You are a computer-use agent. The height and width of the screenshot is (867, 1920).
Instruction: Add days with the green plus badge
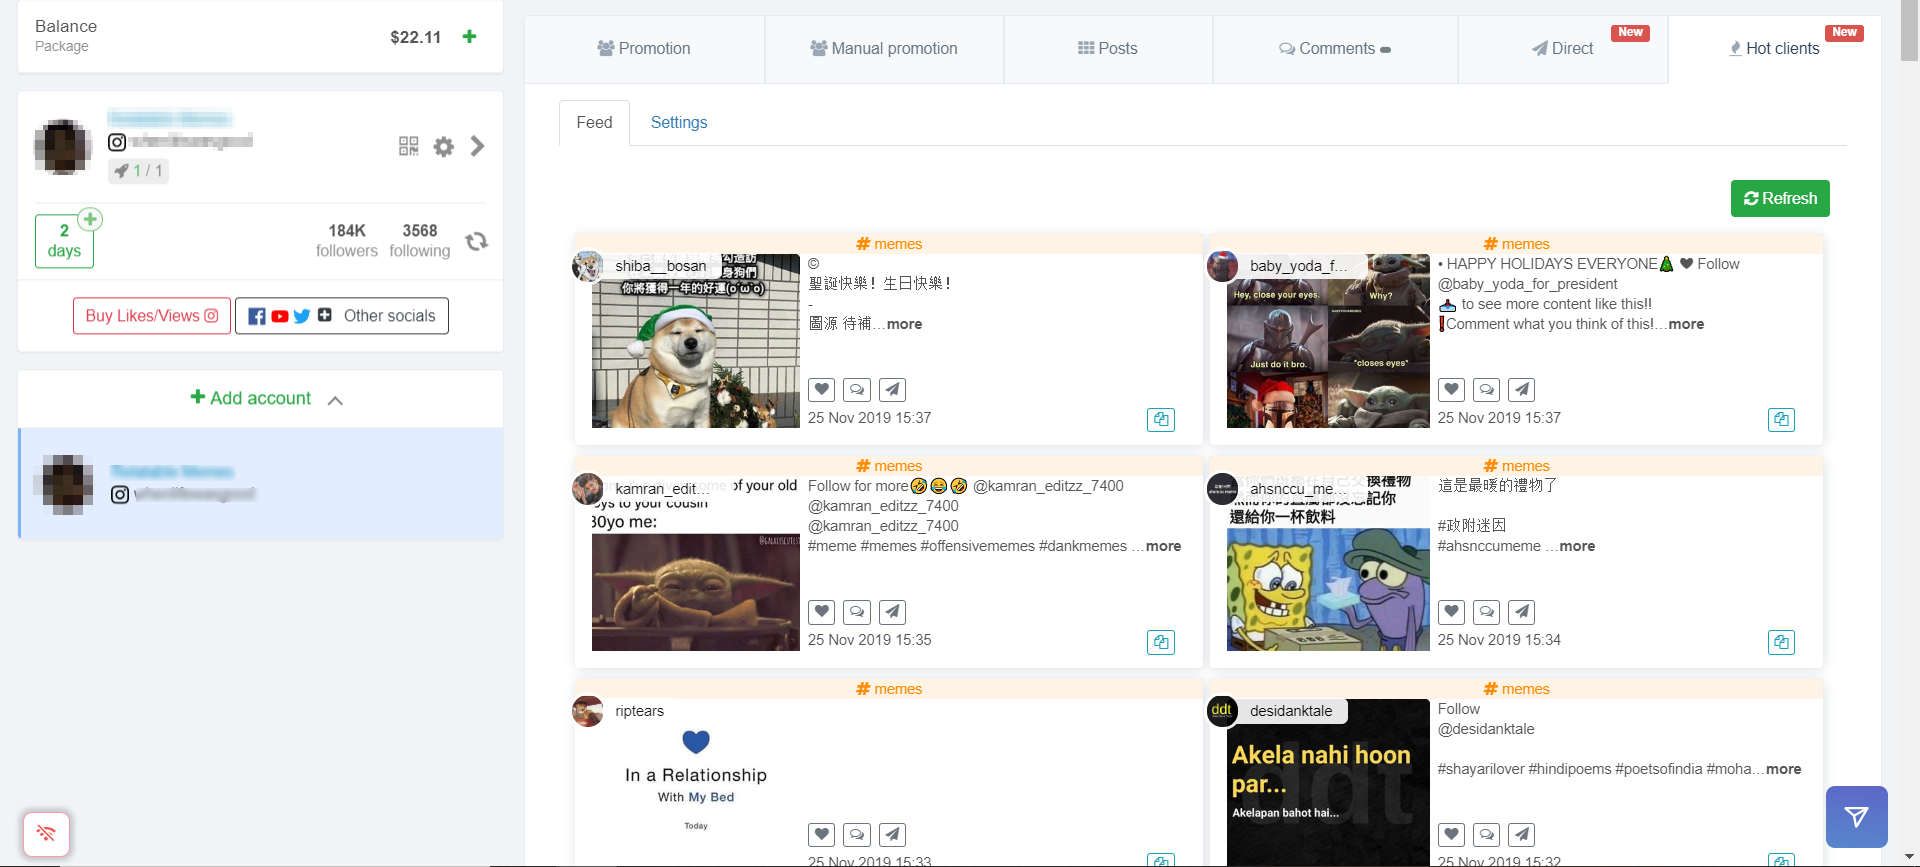(90, 219)
